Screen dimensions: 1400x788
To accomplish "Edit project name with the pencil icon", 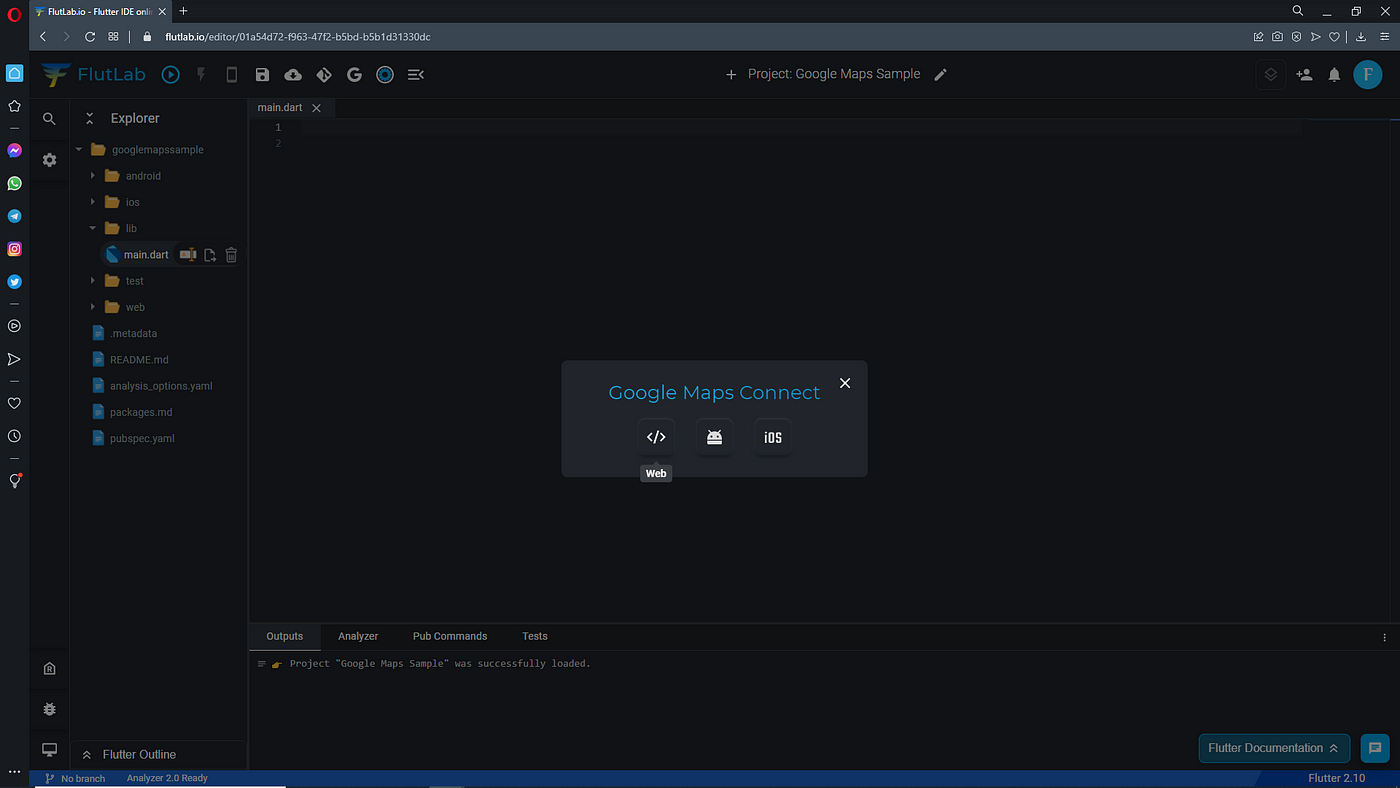I will pyautogui.click(x=940, y=74).
